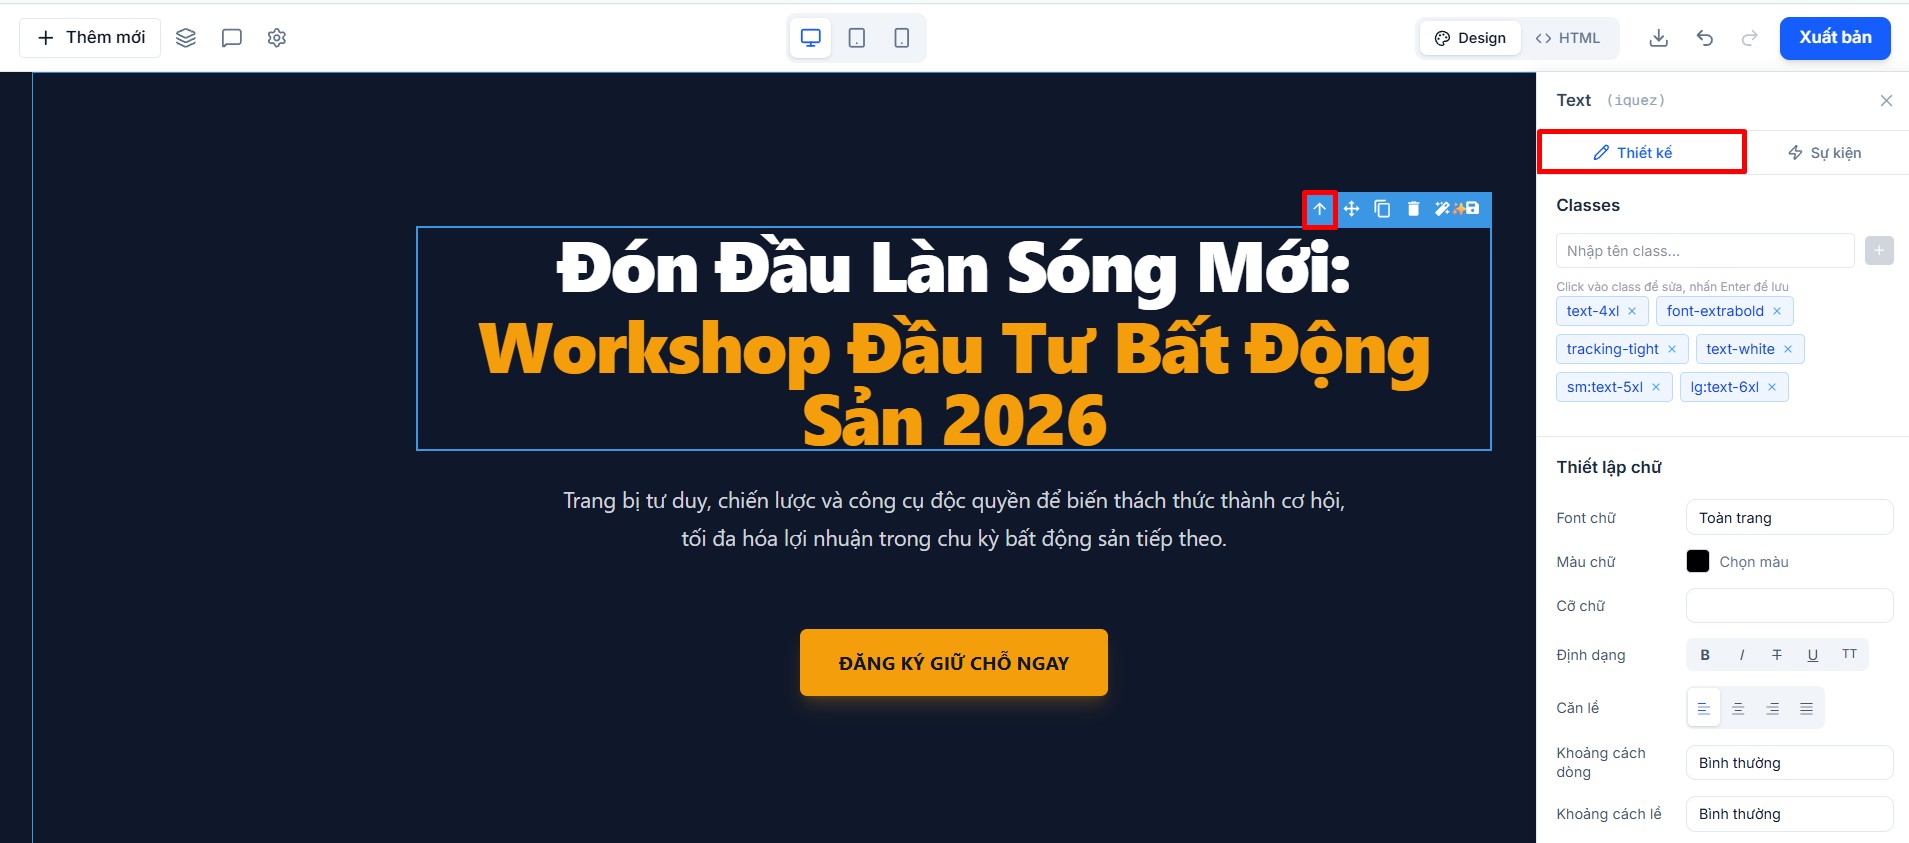The image size is (1909, 843).
Task: Delete the selected heading with trash icon
Action: click(x=1413, y=209)
